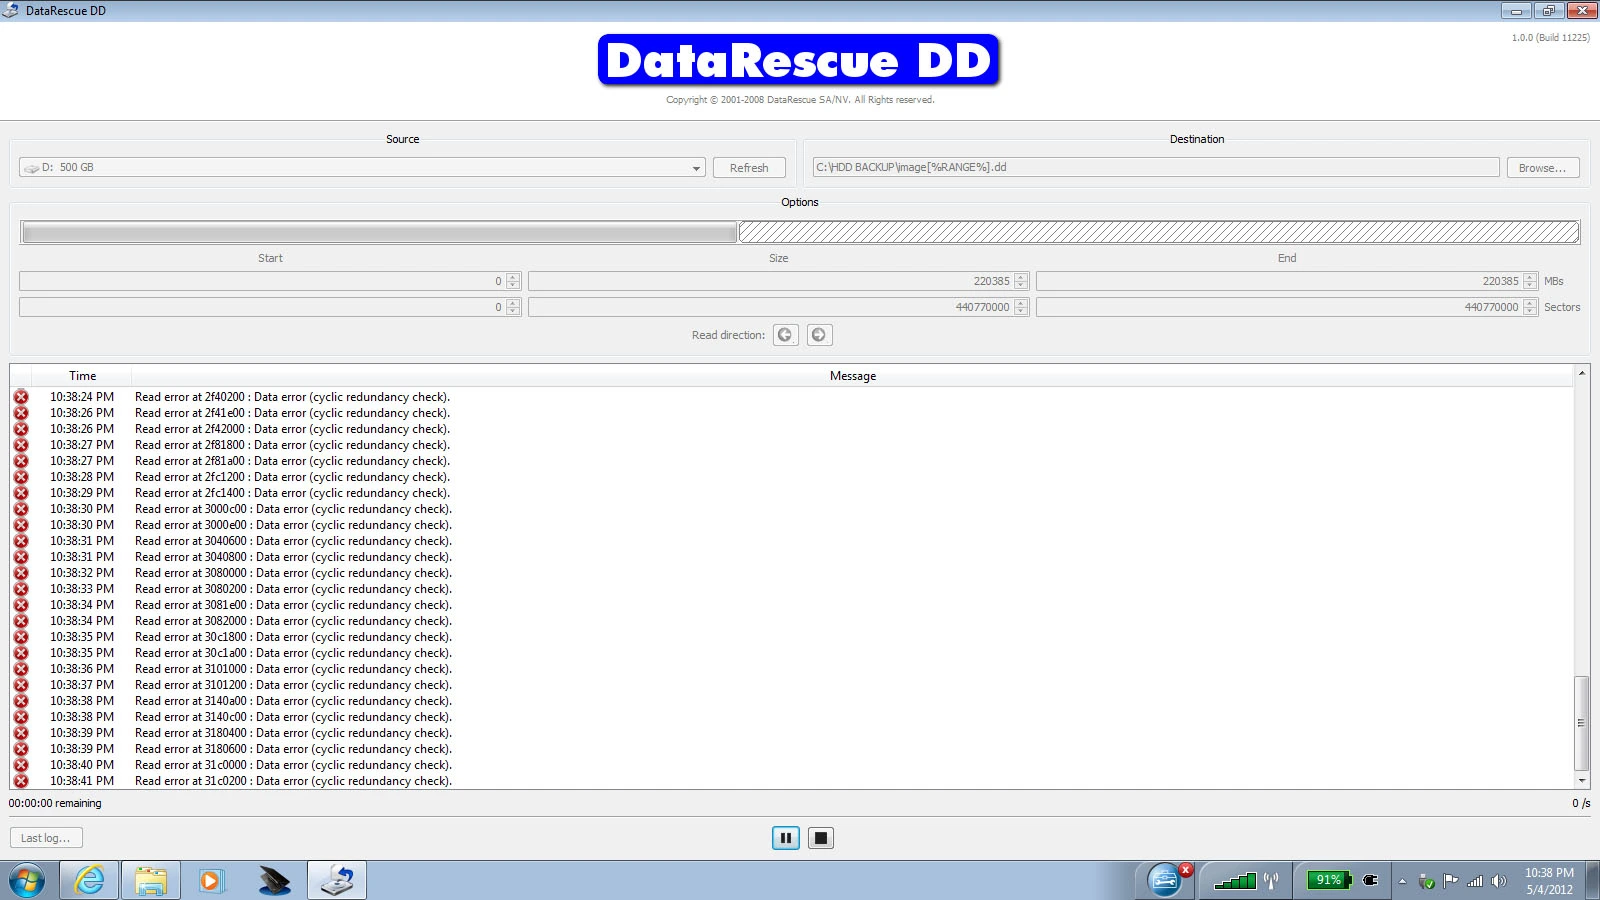This screenshot has width=1600, height=900.
Task: Select row Read error at 3040600
Action: 792,541
